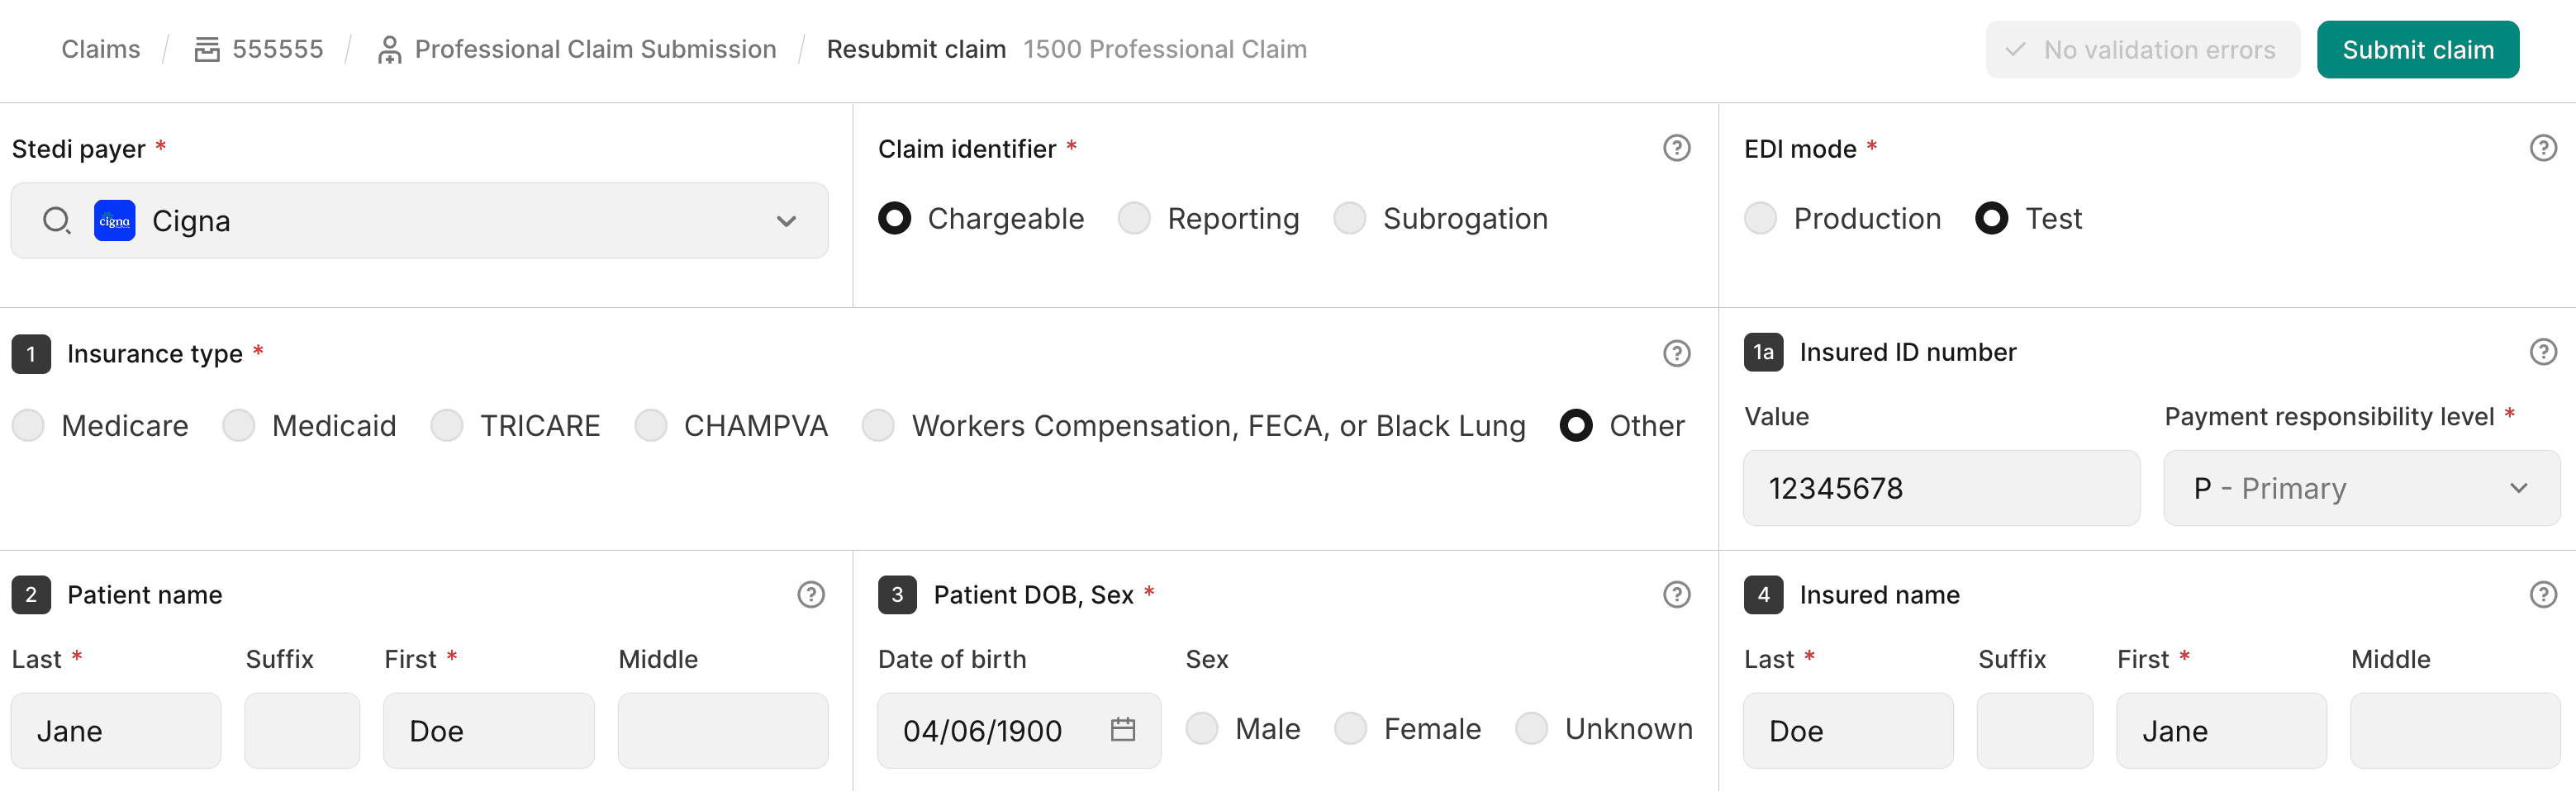Open help for Insured ID number

pyautogui.click(x=2543, y=352)
